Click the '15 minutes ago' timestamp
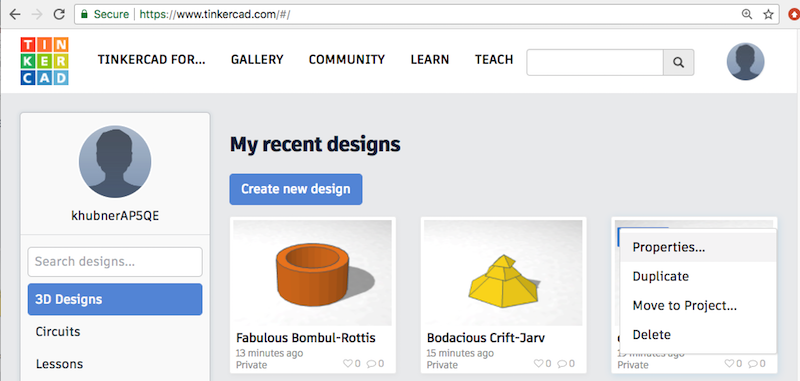Screen dimensions: 800x381 click(460, 353)
